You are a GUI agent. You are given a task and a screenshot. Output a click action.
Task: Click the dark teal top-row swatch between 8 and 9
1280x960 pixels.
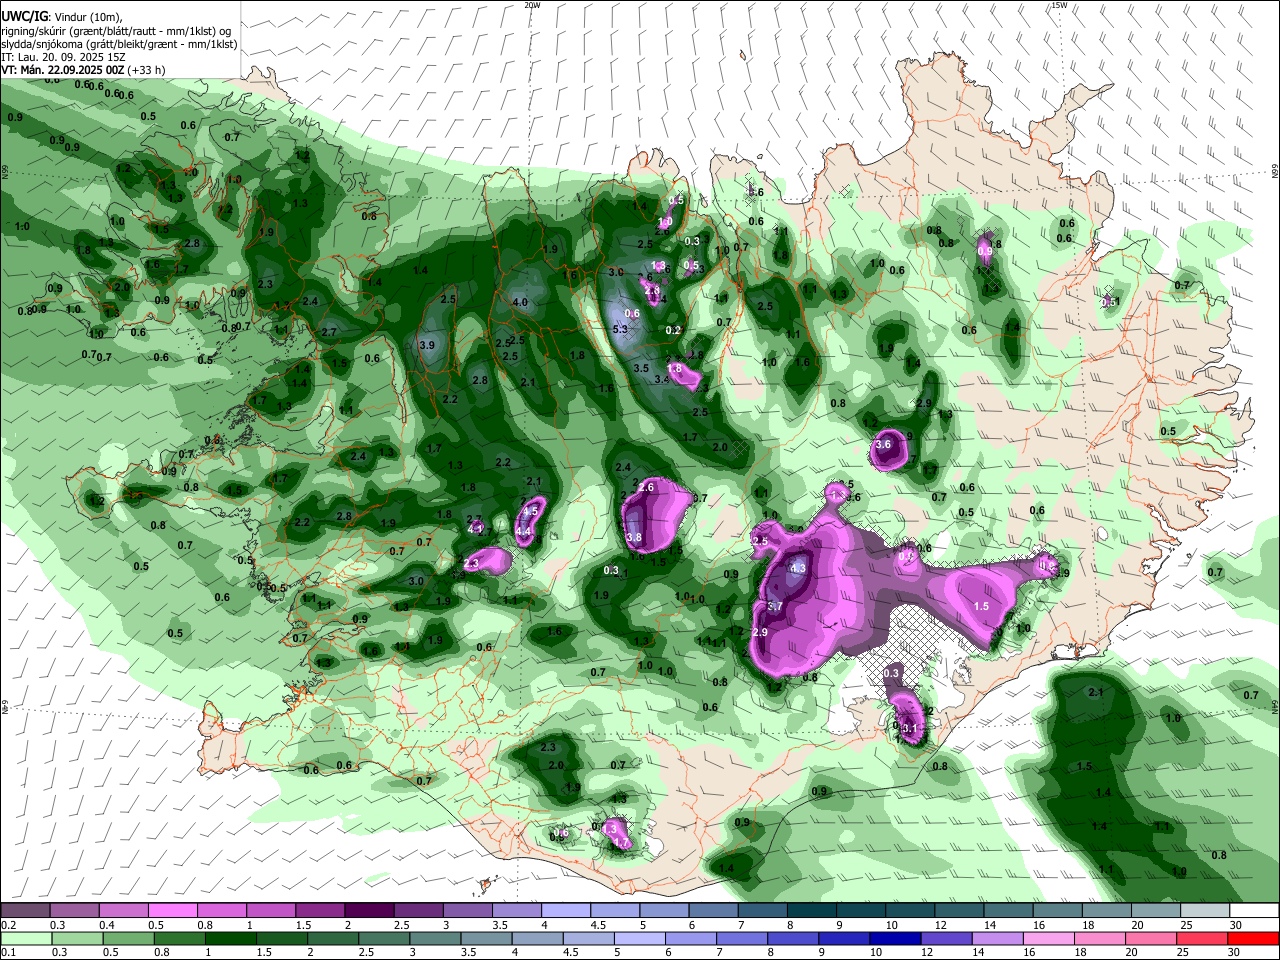[x=812, y=911]
